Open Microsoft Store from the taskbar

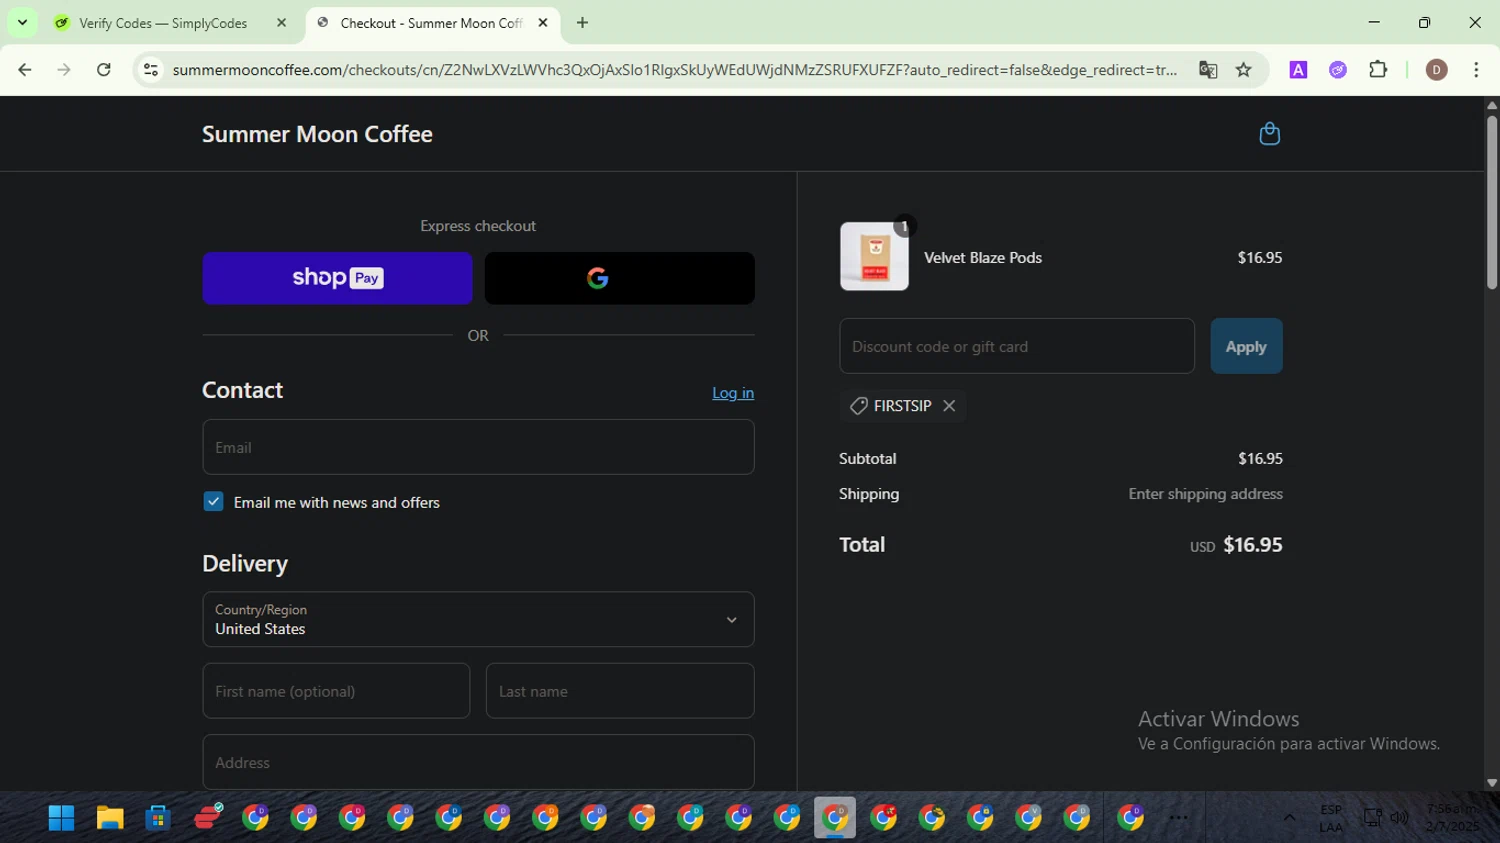(x=158, y=818)
